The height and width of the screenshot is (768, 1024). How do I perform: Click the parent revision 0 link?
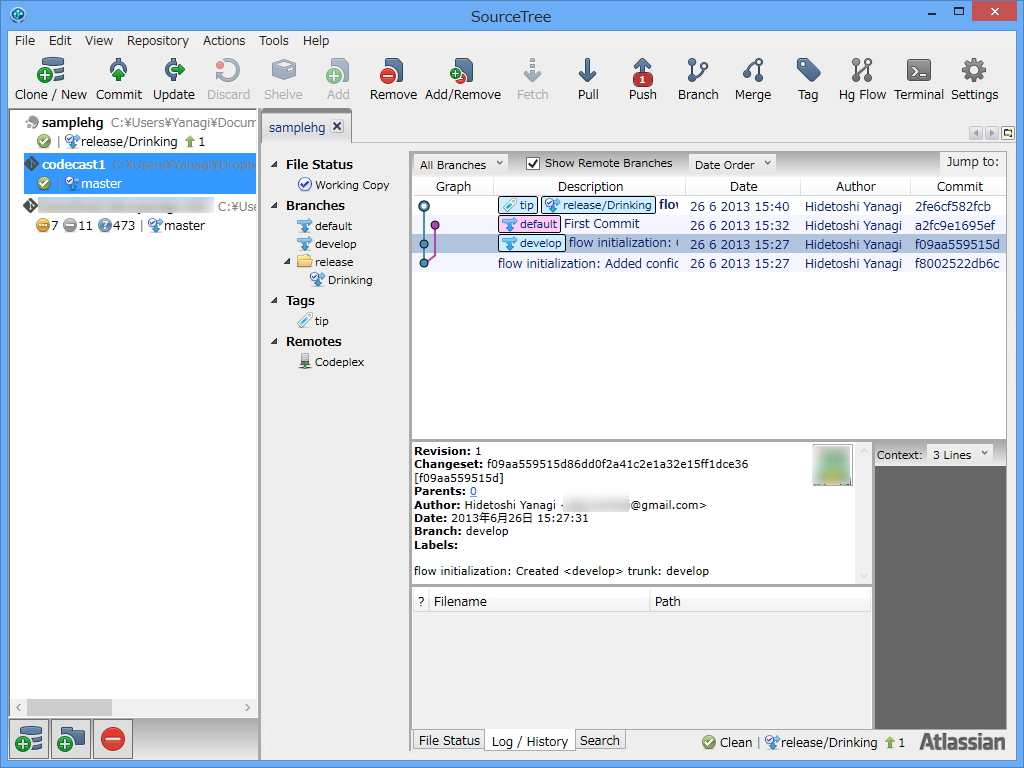(x=473, y=491)
